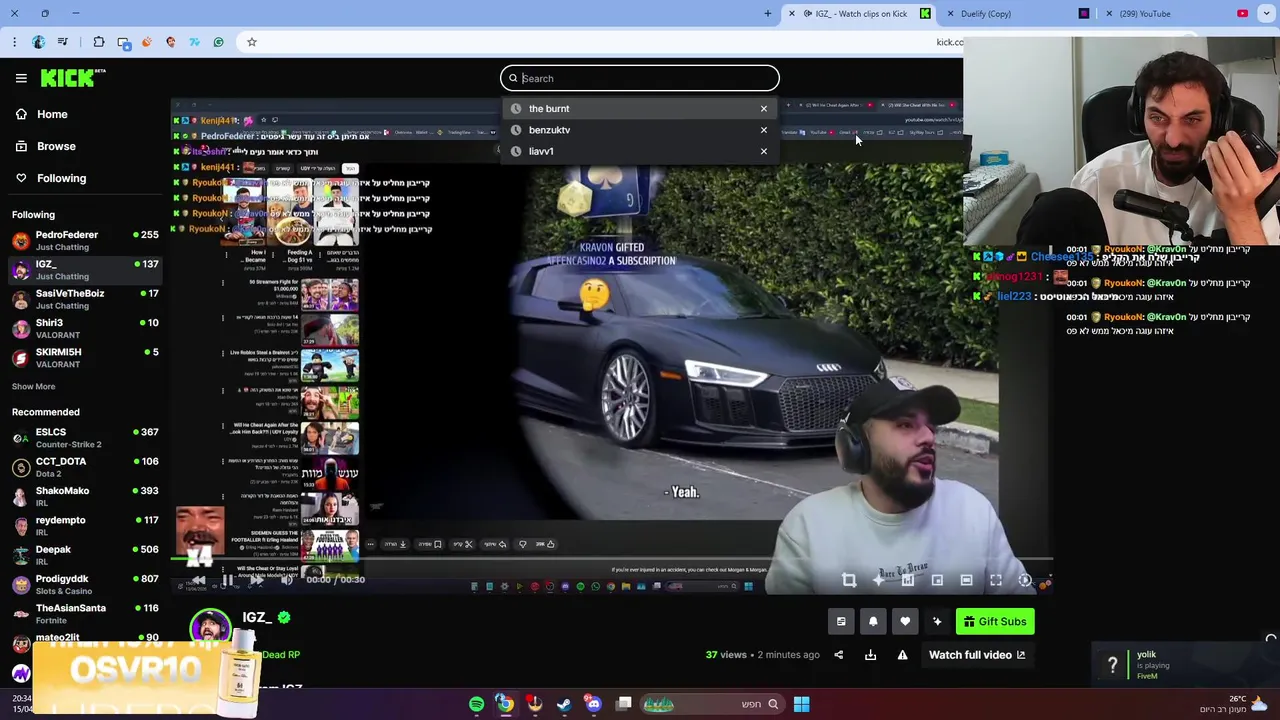Click the card icon button left of the bell
The width and height of the screenshot is (1280, 720).
[x=841, y=622]
